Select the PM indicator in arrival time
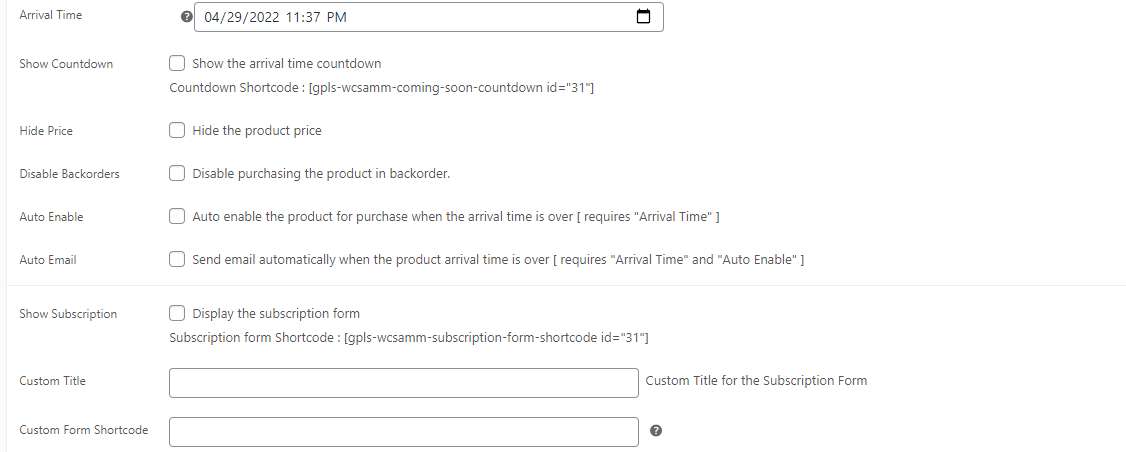The image size is (1126, 452). tap(337, 17)
